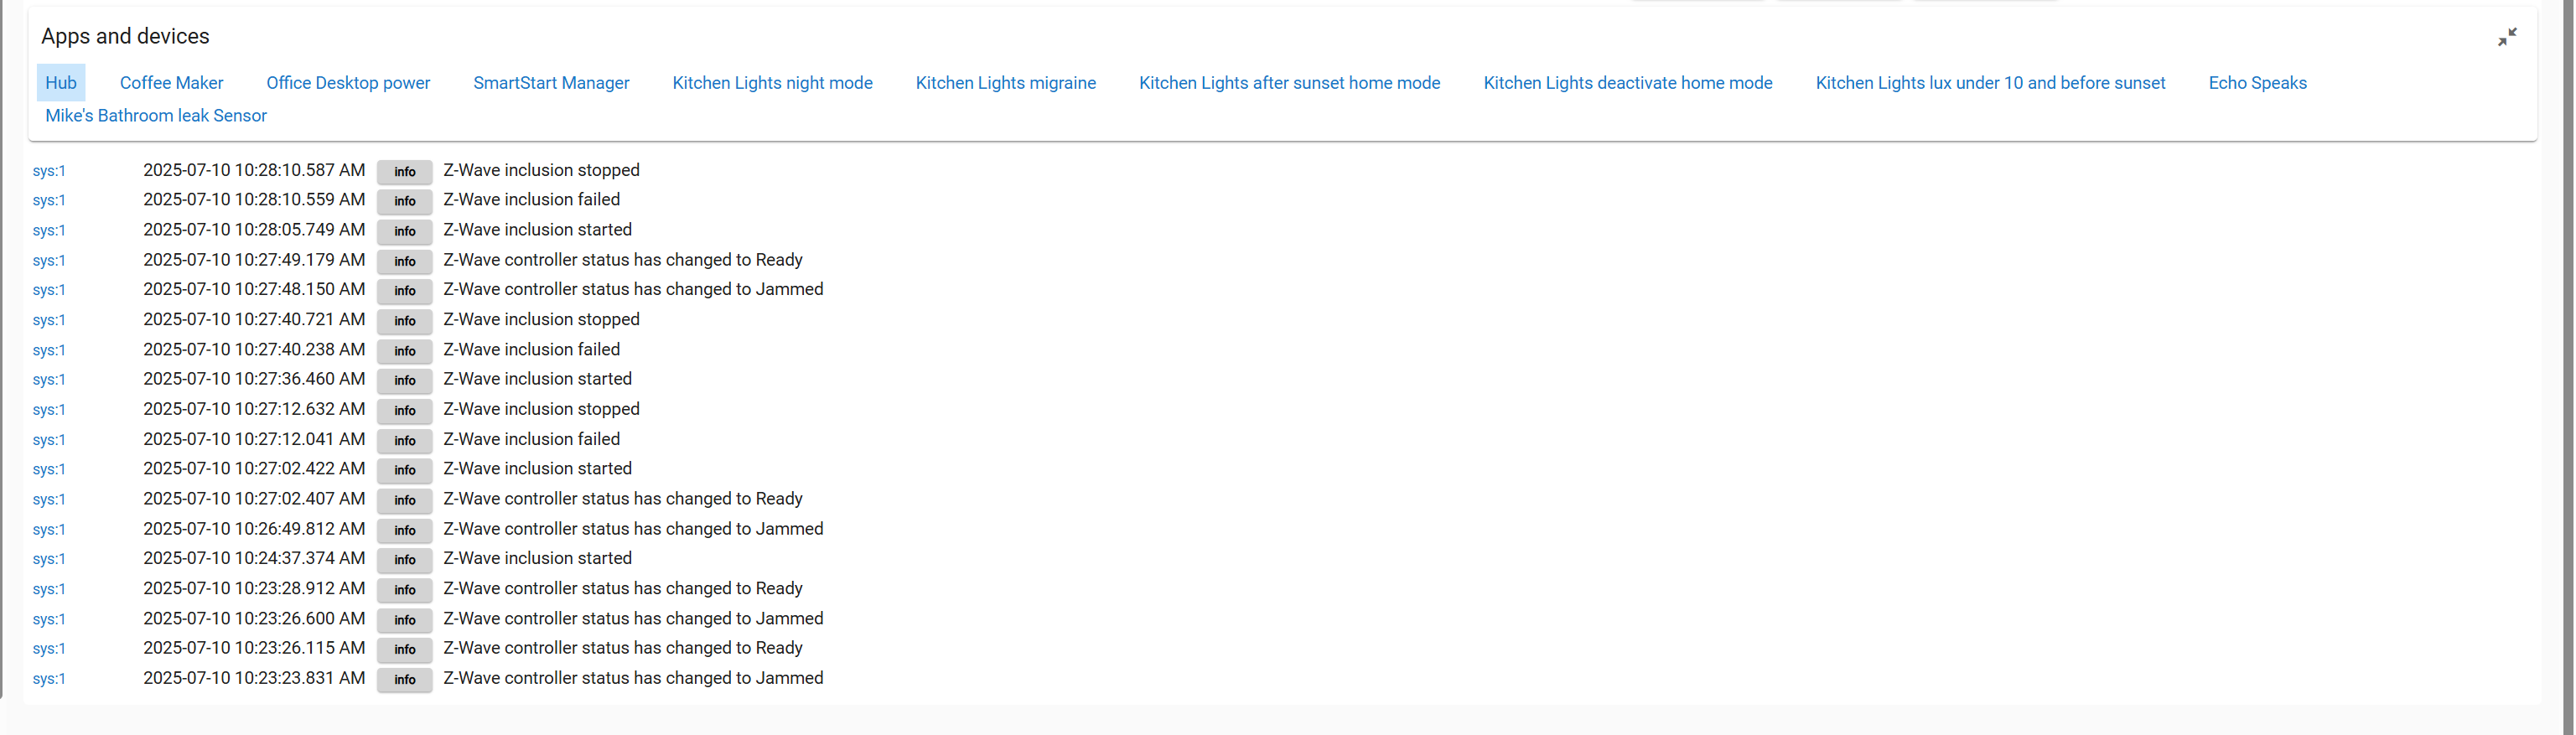Collapse the Apps and devices panel

point(2507,37)
